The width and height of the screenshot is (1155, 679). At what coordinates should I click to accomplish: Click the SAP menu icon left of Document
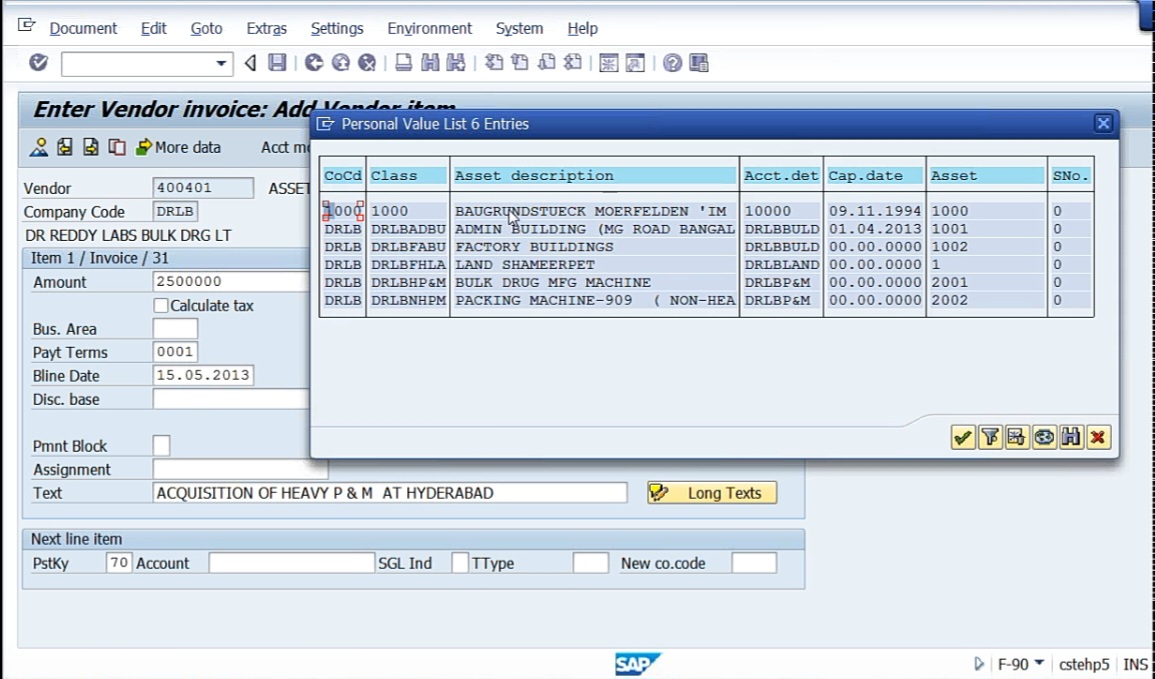pyautogui.click(x=27, y=26)
